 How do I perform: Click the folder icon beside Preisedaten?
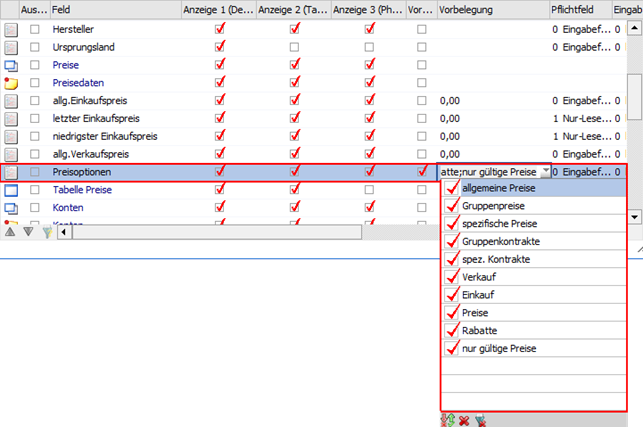tap(11, 83)
